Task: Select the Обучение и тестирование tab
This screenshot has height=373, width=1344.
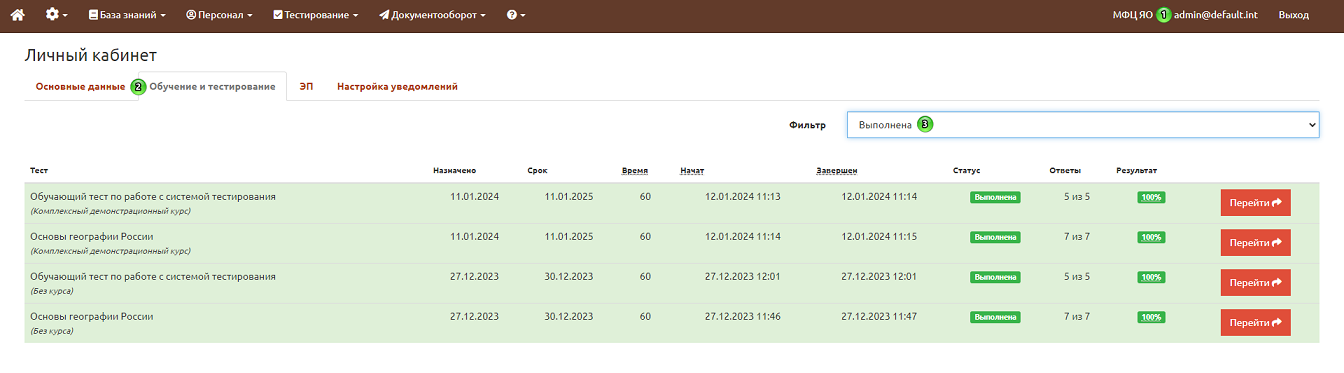Action: [212, 87]
